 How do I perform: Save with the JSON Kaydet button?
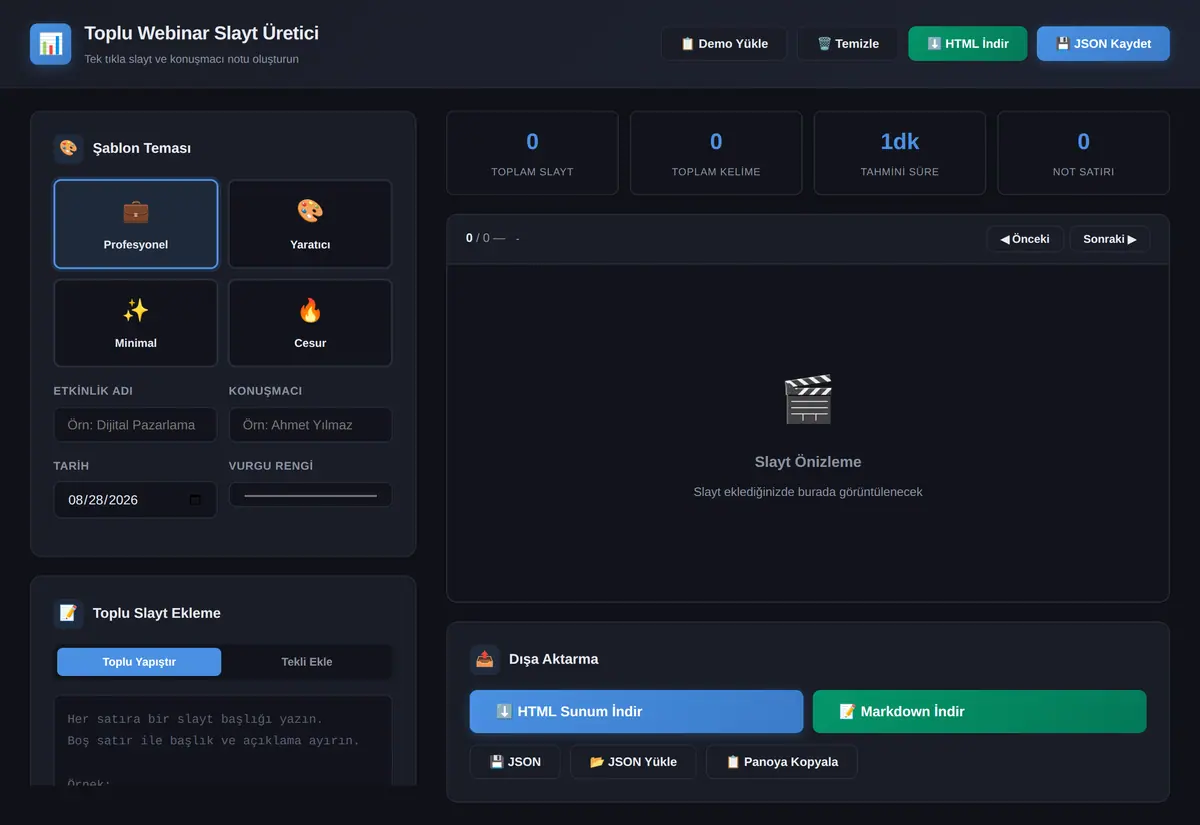[1103, 44]
